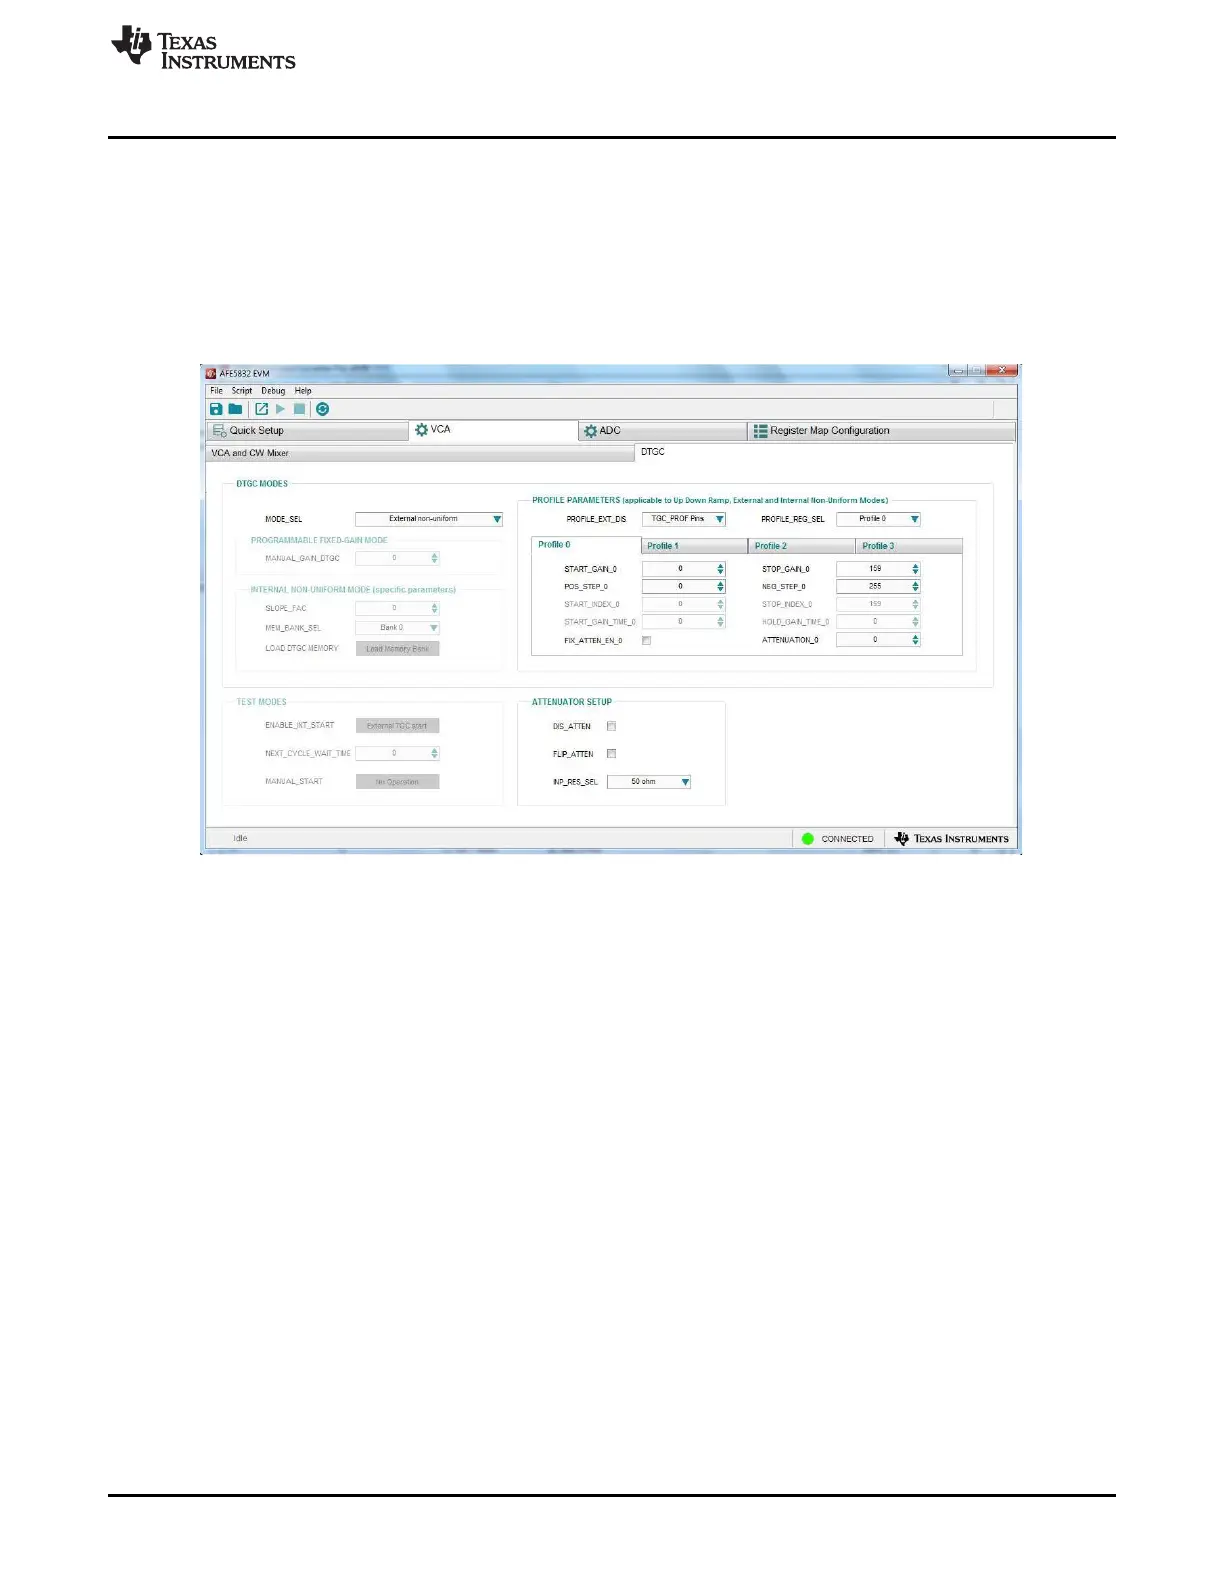
Task: Click the Open folder icon in the toolbar
Action: pos(235,409)
